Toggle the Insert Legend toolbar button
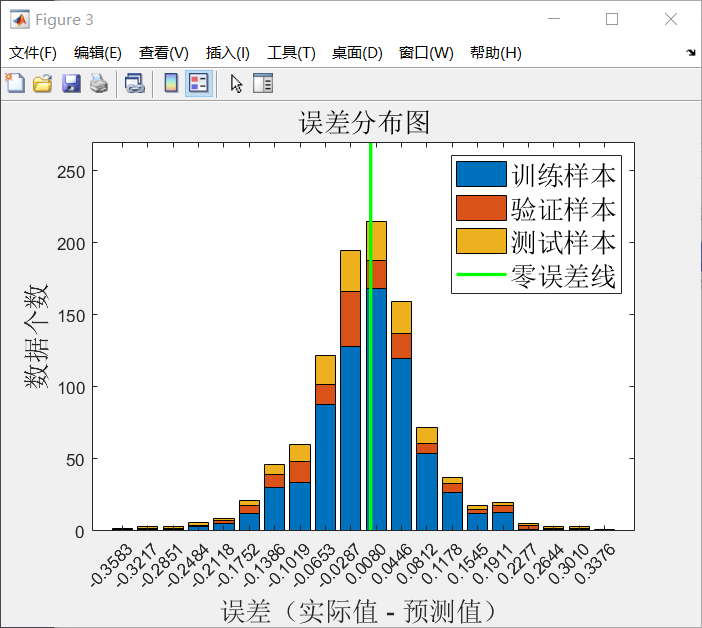The width and height of the screenshot is (702, 628). click(198, 84)
